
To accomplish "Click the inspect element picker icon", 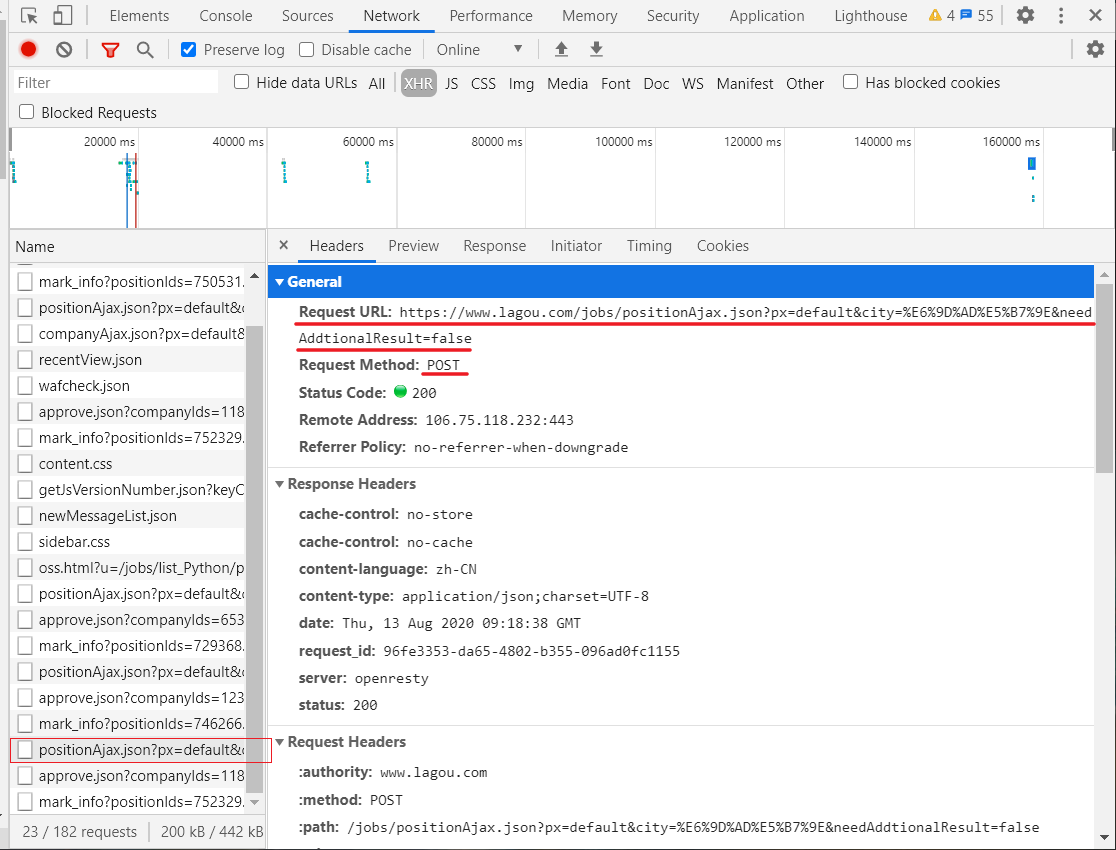I will click(29, 16).
